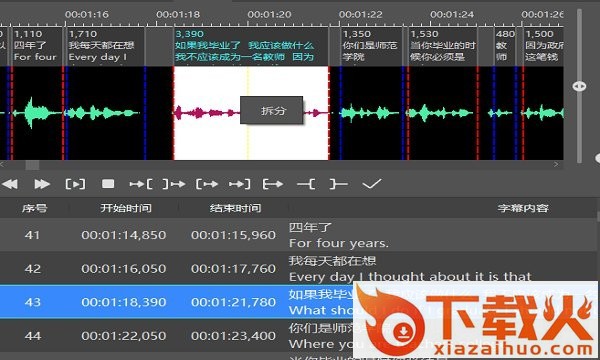
Task: Click the 拆分 split popup button
Action: coord(272,110)
